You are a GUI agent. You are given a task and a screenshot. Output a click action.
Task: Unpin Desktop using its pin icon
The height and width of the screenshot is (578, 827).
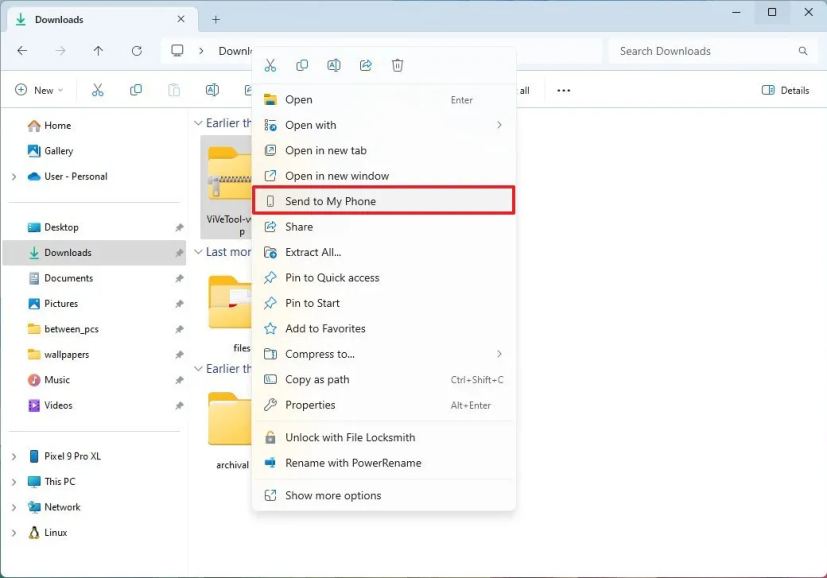point(179,227)
